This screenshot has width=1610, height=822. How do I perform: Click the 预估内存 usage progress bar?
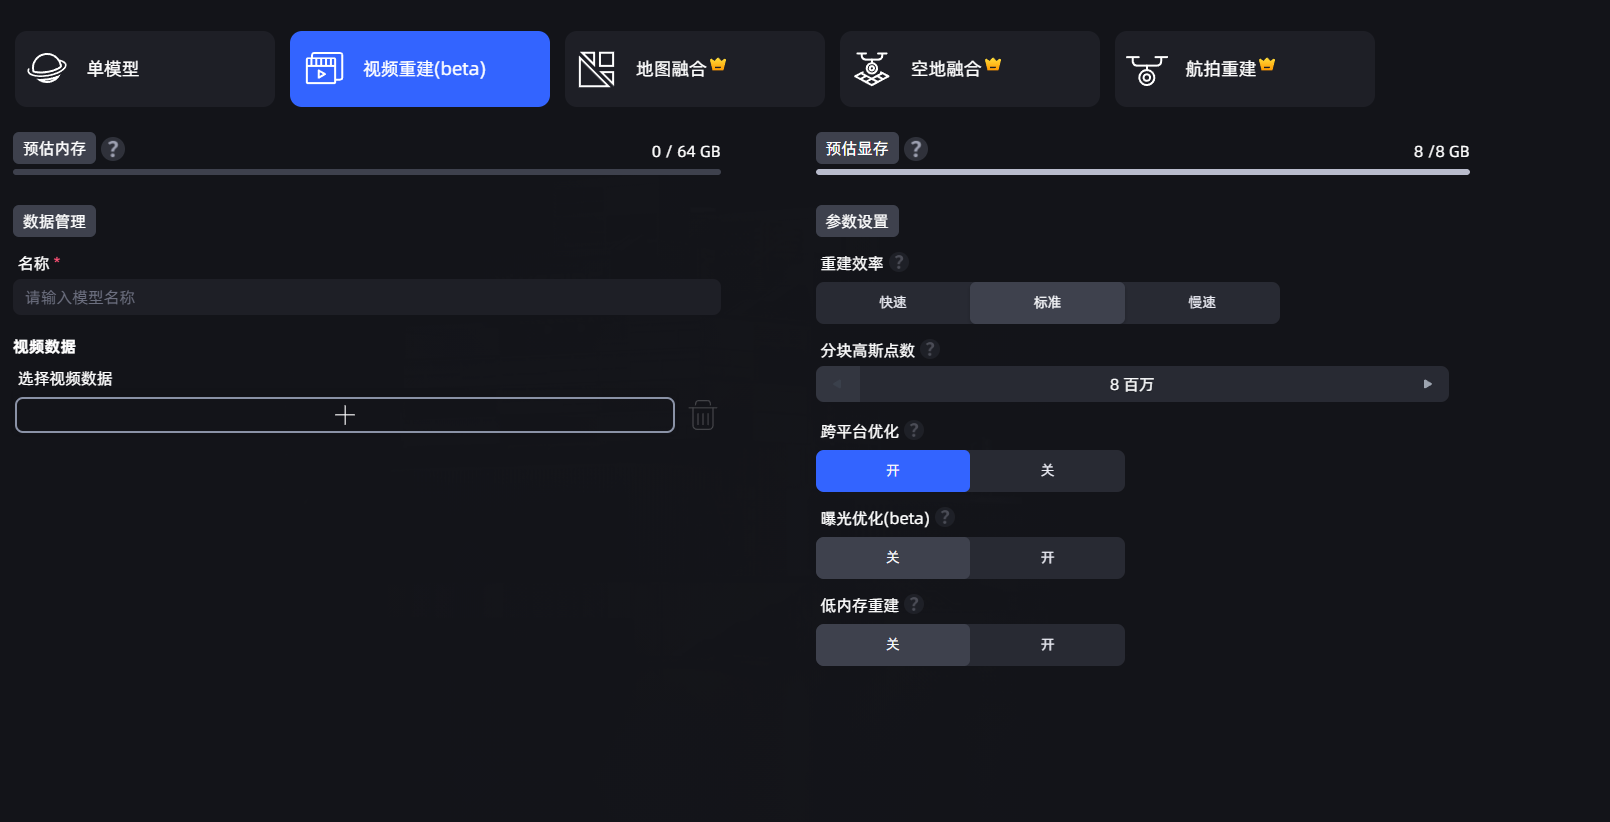(367, 172)
